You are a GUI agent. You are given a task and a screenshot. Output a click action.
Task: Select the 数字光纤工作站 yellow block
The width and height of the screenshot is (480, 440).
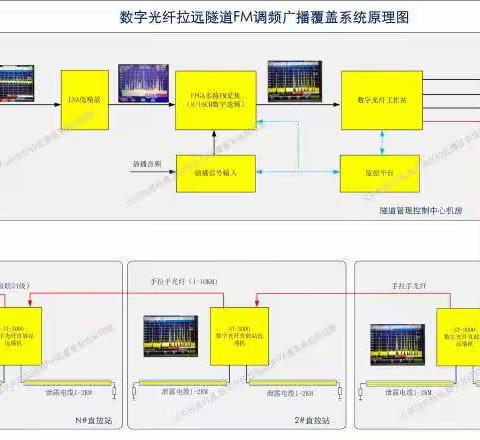[382, 100]
